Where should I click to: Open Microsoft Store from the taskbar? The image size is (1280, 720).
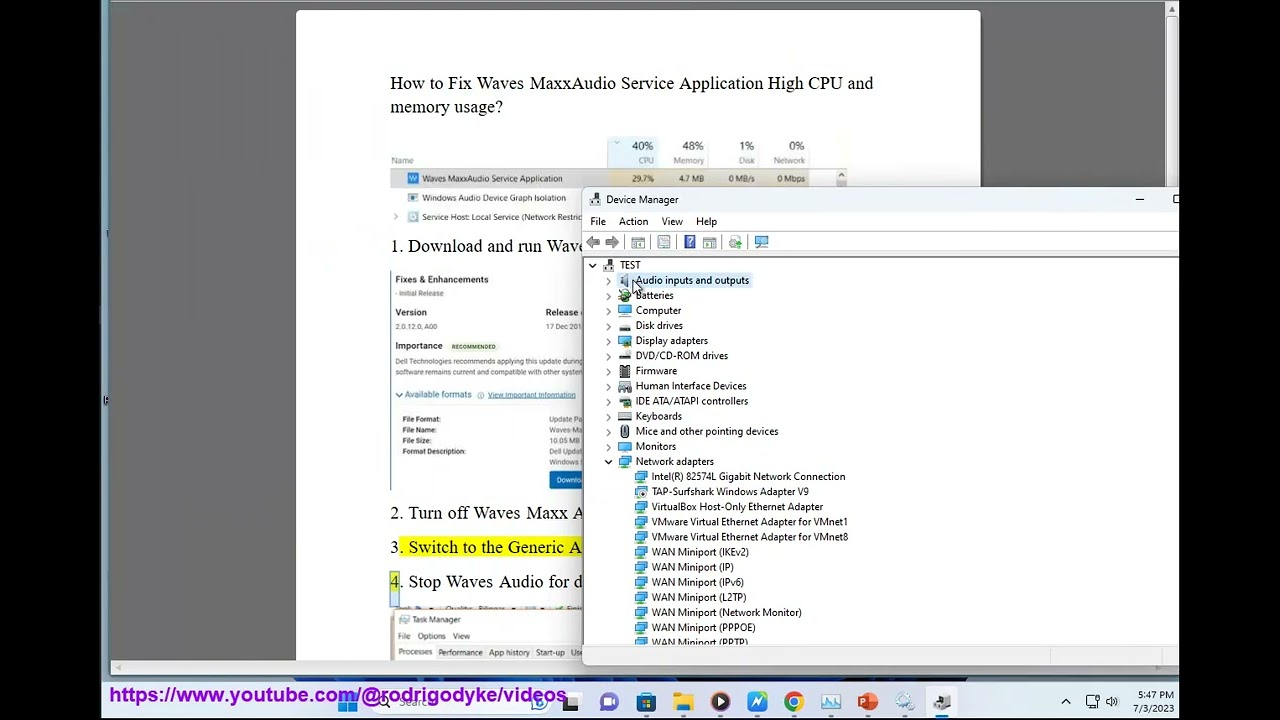[646, 702]
